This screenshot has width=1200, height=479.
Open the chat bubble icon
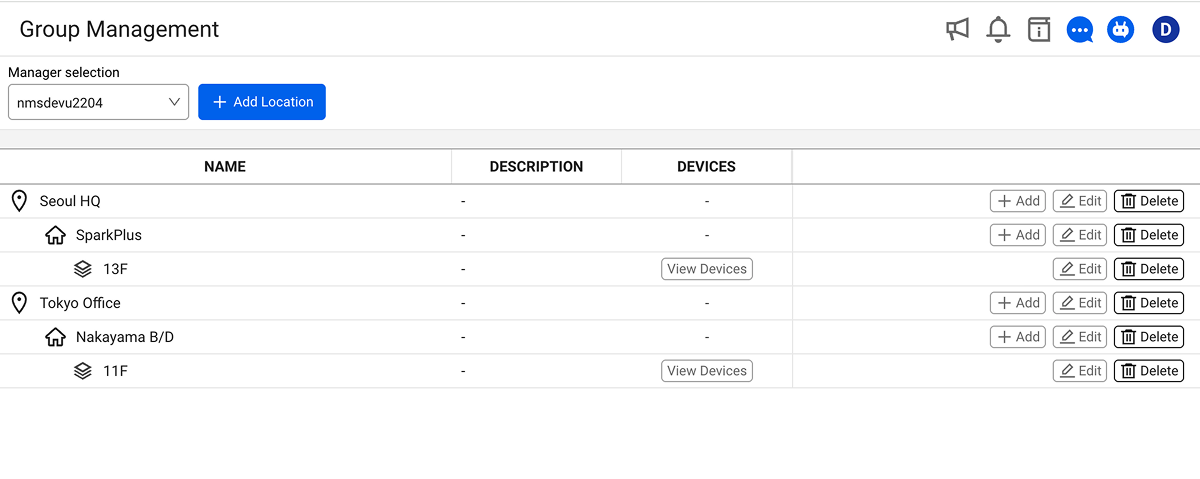(1080, 30)
